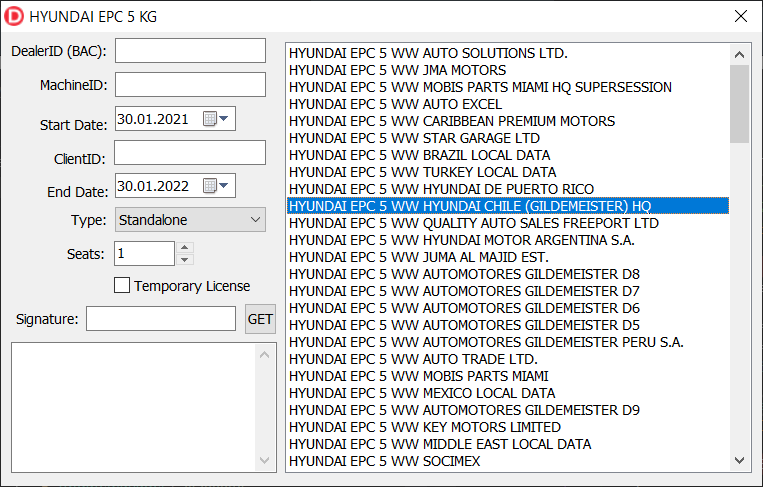Image resolution: width=763 pixels, height=487 pixels.
Task: Select AUTOMOTORES GILDEMEISTER D6 entry
Action: click(x=508, y=308)
